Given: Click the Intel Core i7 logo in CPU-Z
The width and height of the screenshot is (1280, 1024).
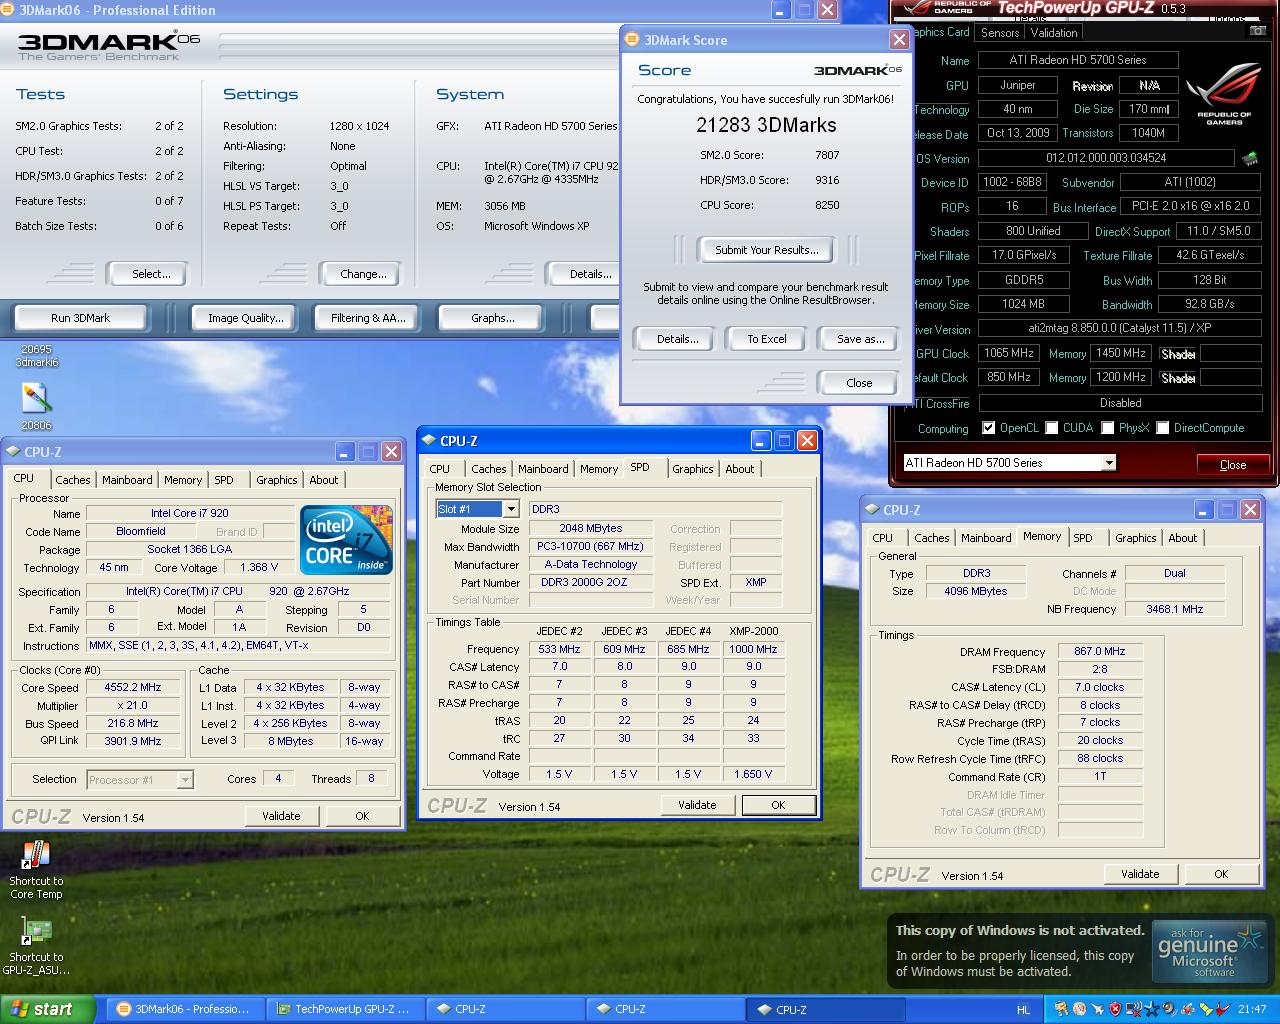Looking at the screenshot, I should (x=346, y=540).
